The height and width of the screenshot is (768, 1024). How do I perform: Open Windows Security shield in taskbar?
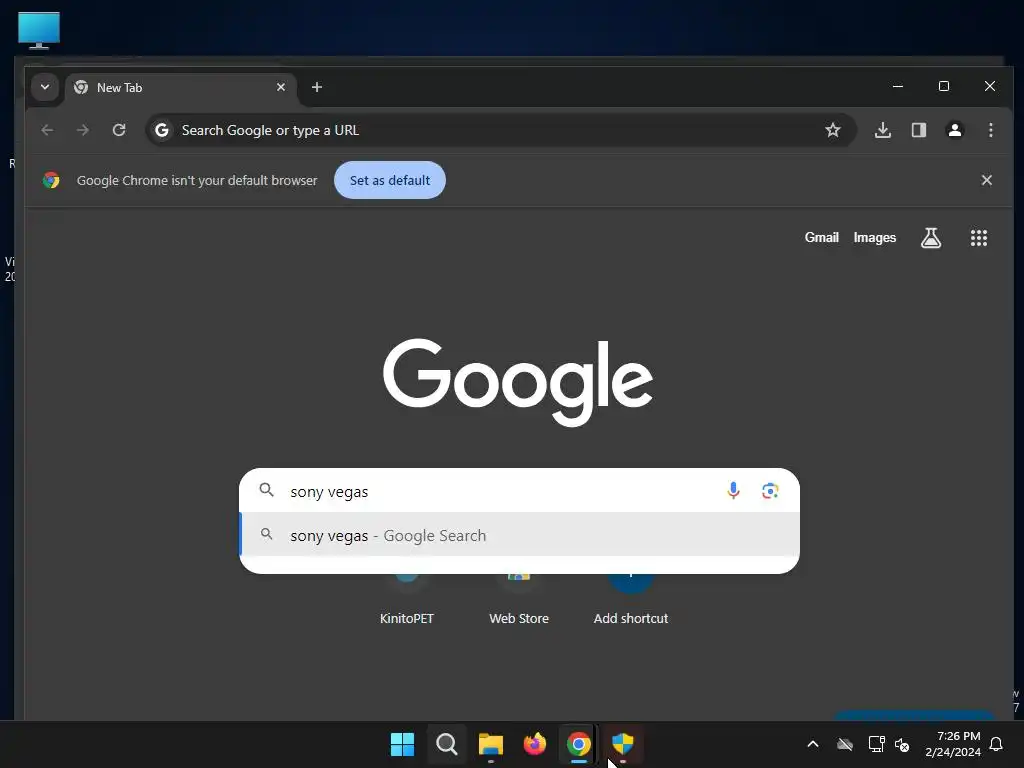tap(623, 744)
